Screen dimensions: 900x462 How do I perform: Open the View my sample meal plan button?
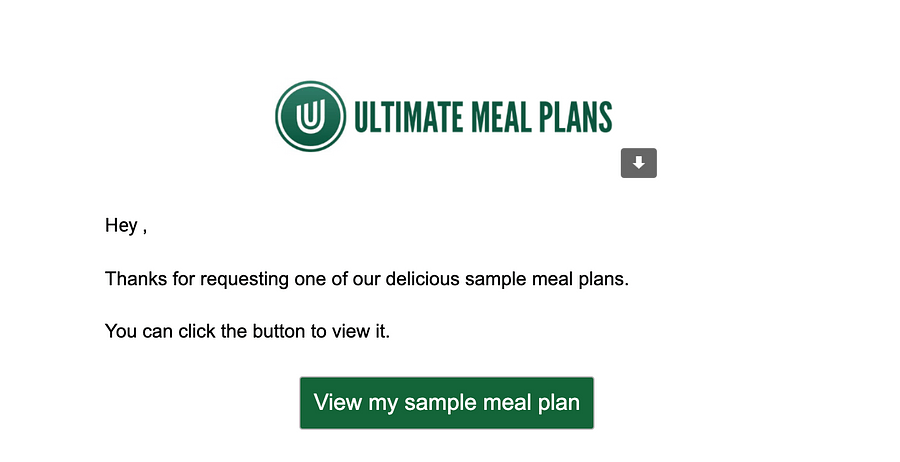[x=447, y=403]
